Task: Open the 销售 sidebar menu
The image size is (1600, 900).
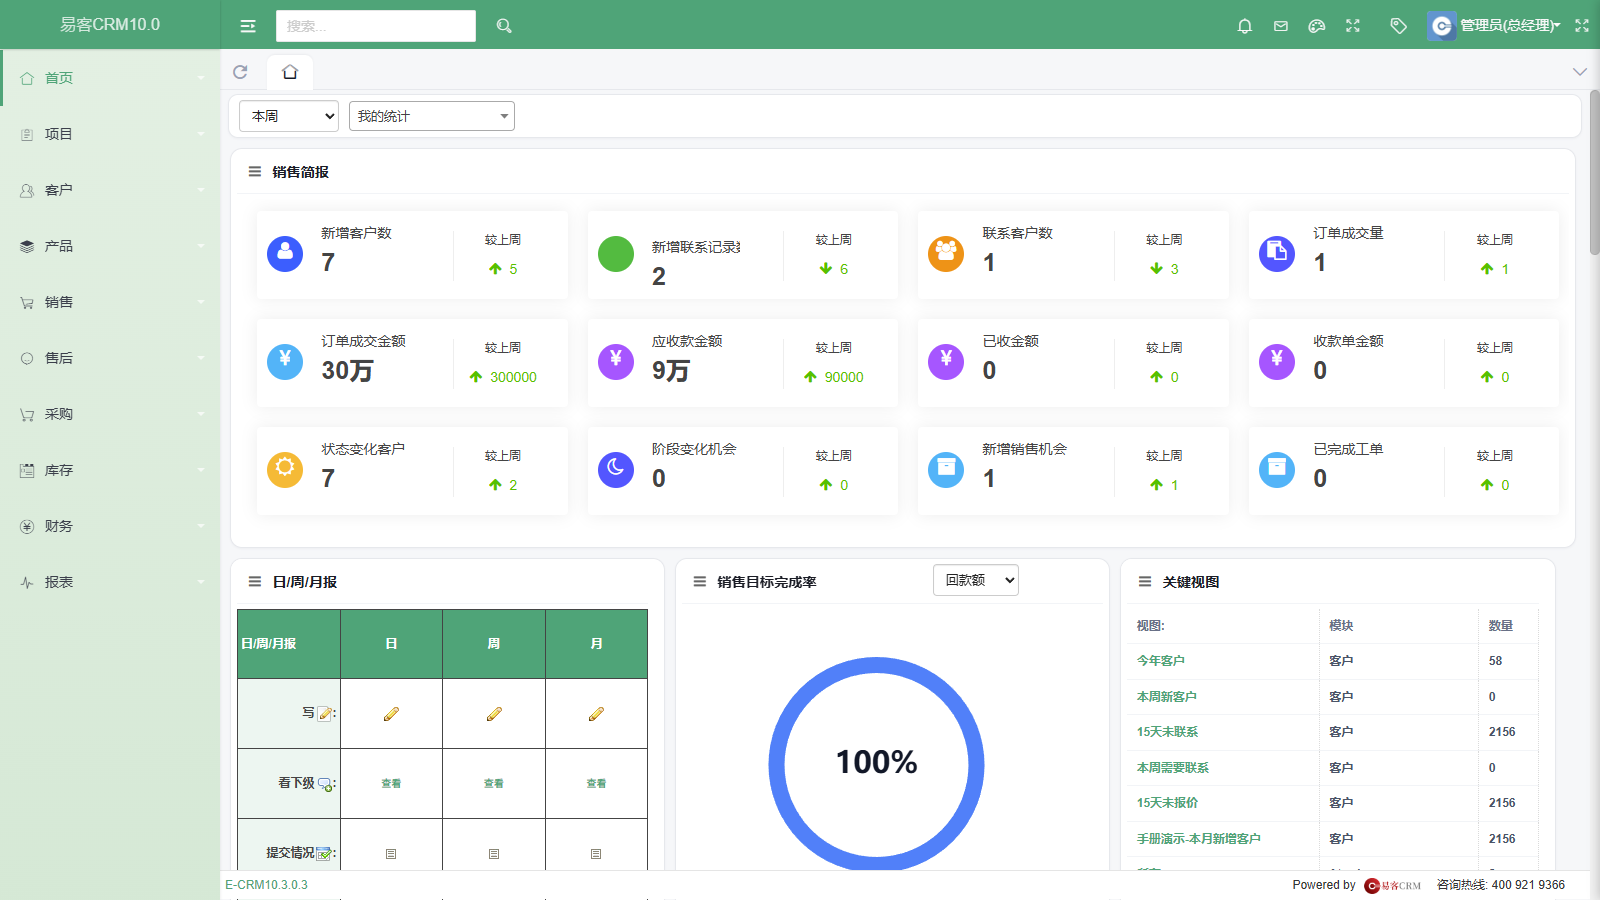Action: (110, 302)
